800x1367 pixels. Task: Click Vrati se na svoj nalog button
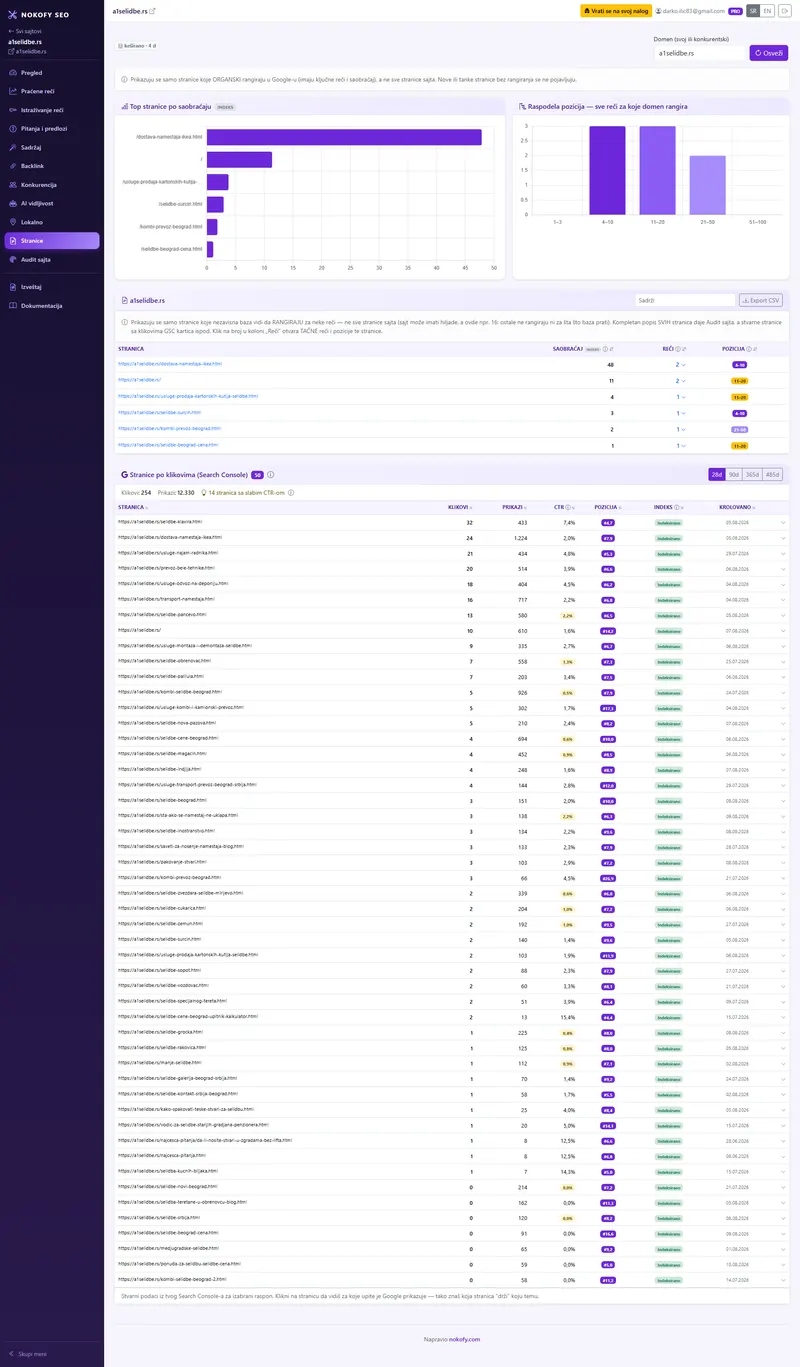tap(616, 10)
